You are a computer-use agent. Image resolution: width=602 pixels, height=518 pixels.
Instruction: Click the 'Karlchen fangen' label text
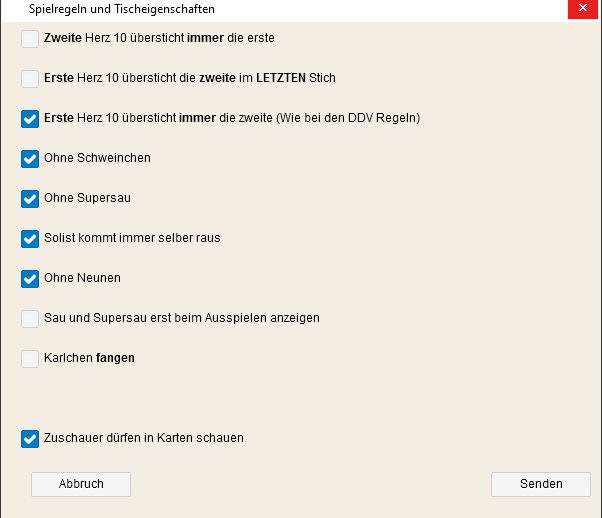89,358
